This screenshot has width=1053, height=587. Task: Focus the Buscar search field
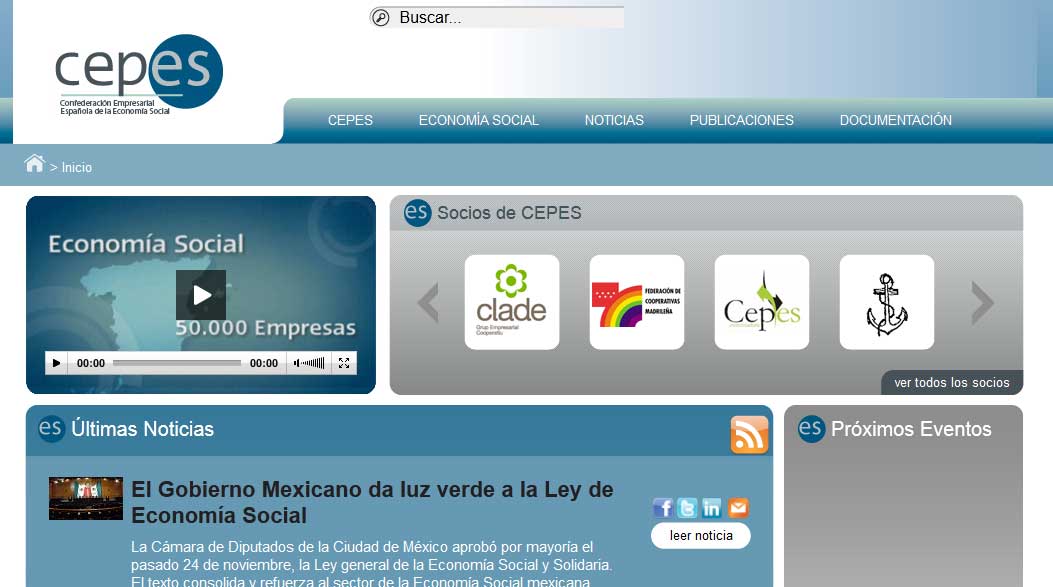coord(508,18)
